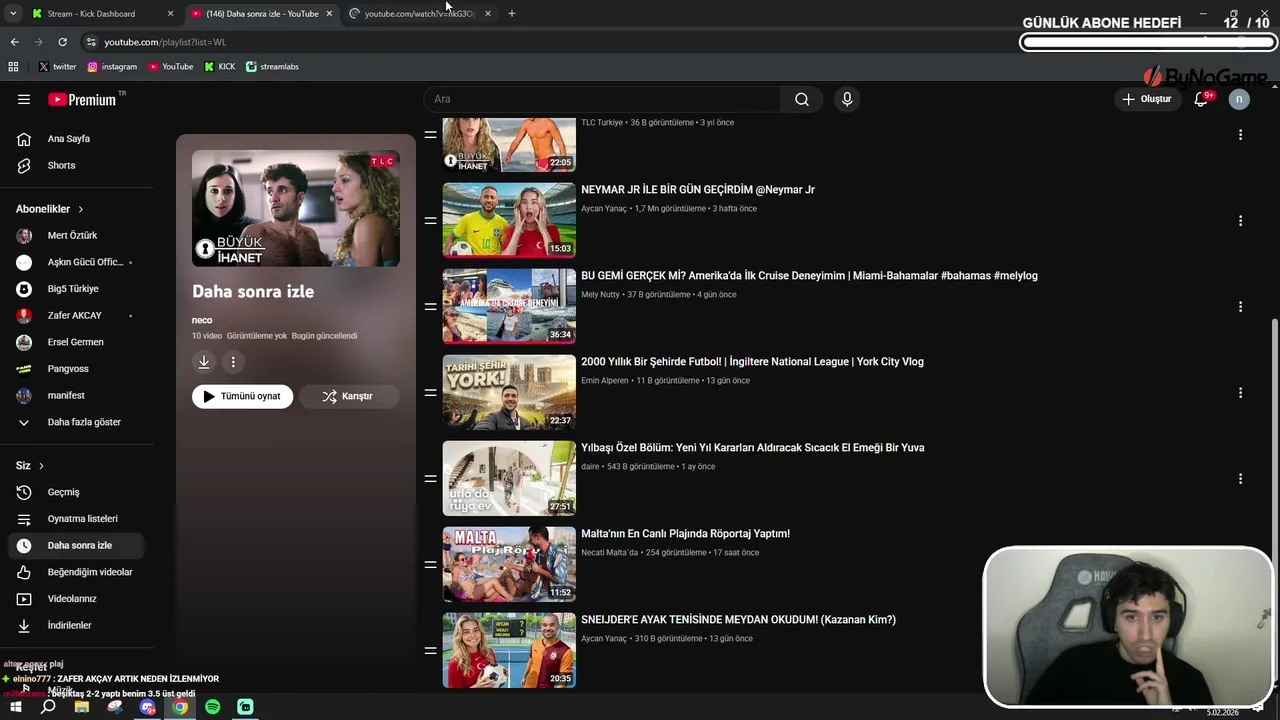
Task: Click the search magnifier button
Action: click(x=802, y=99)
